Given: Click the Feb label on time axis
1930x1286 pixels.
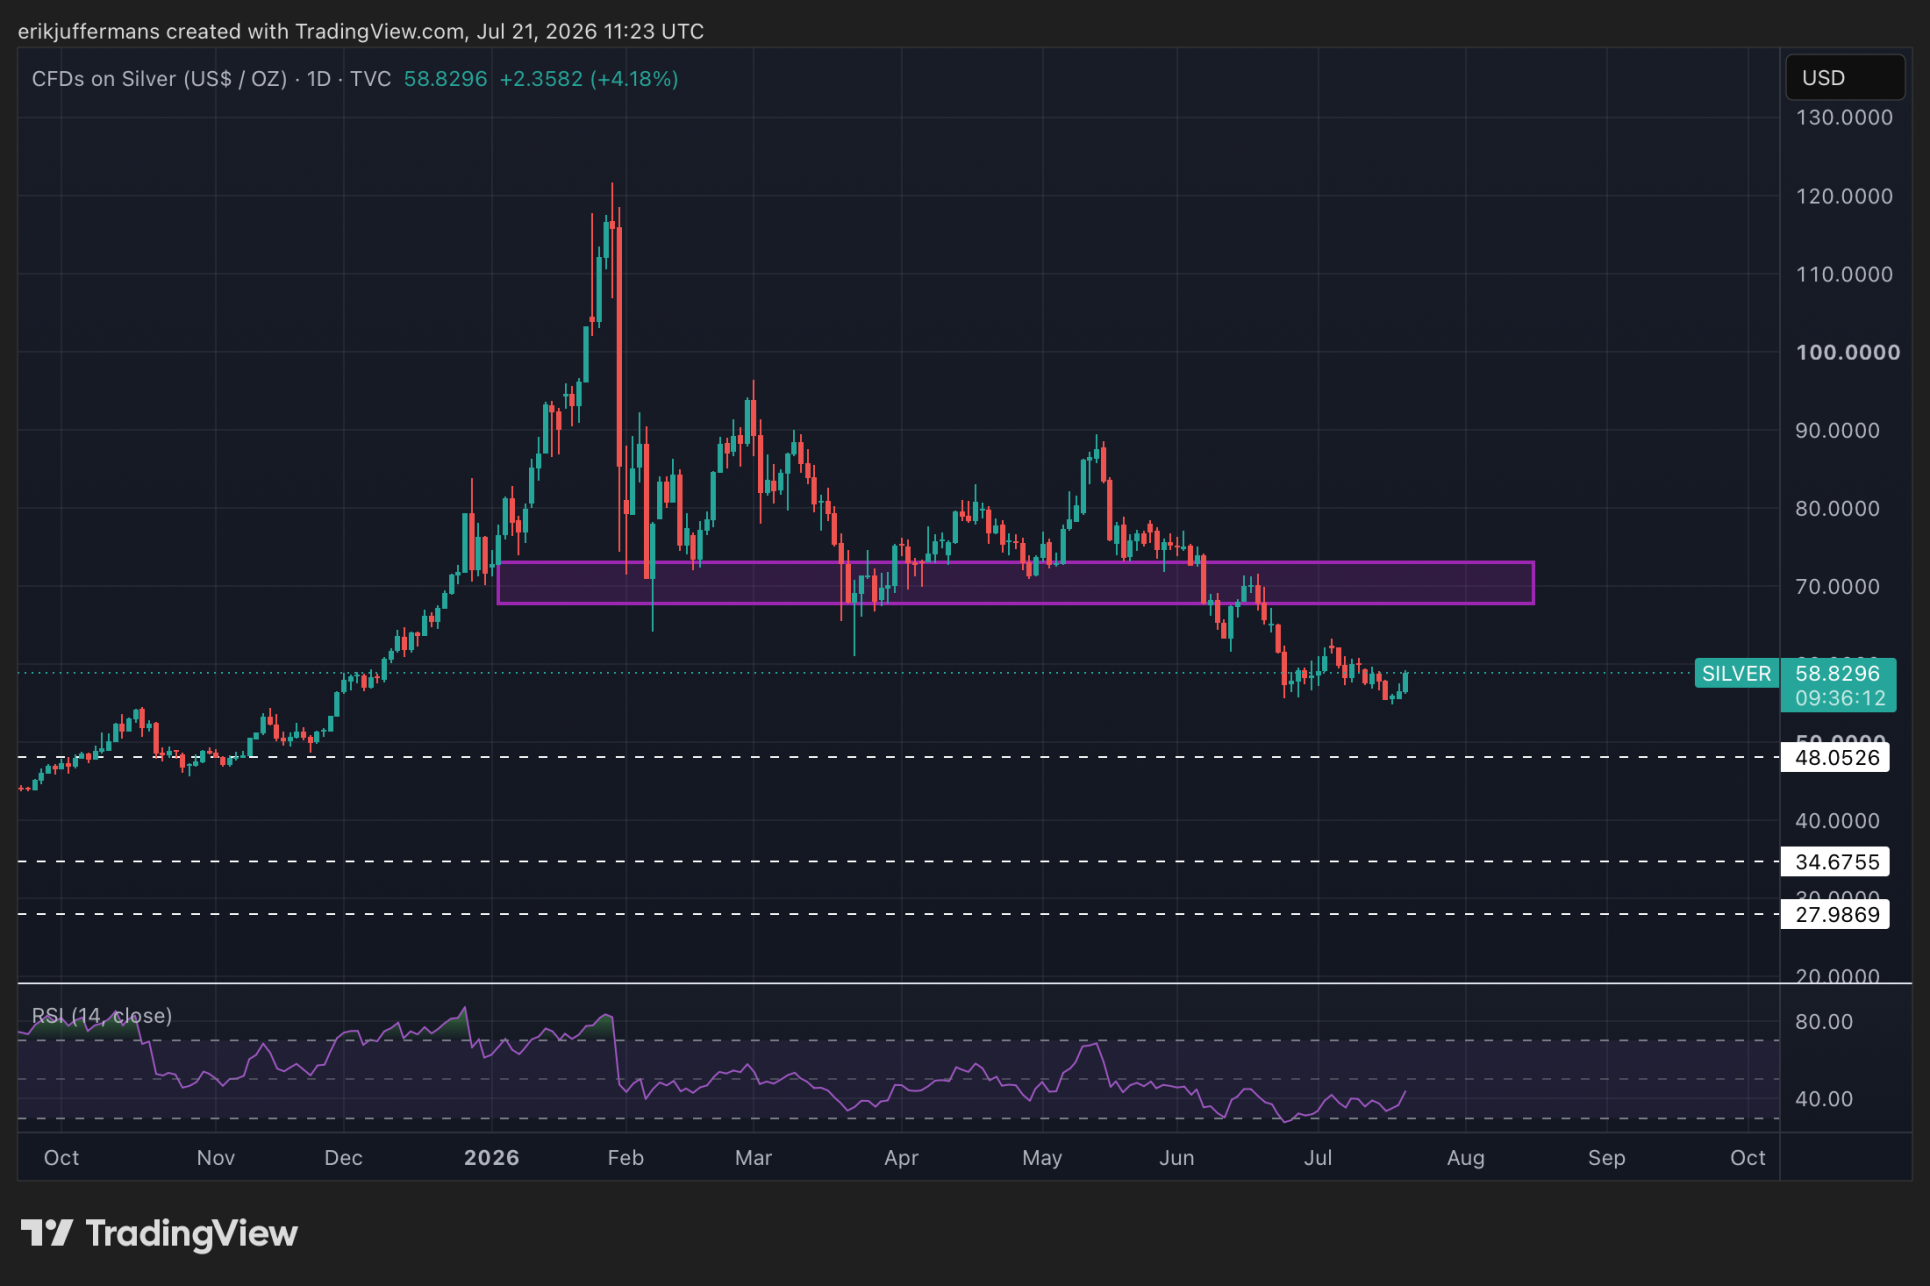Looking at the screenshot, I should [x=625, y=1157].
